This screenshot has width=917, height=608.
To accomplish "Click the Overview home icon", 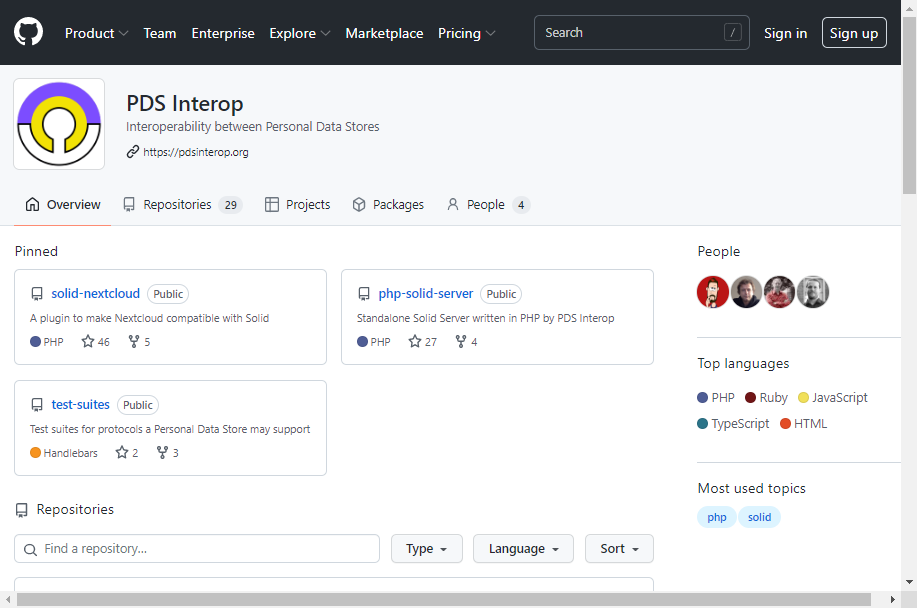I will point(32,205).
